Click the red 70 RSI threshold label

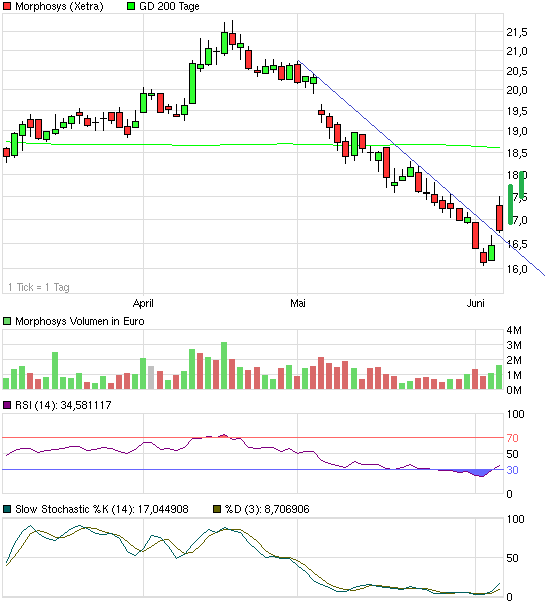[513, 438]
